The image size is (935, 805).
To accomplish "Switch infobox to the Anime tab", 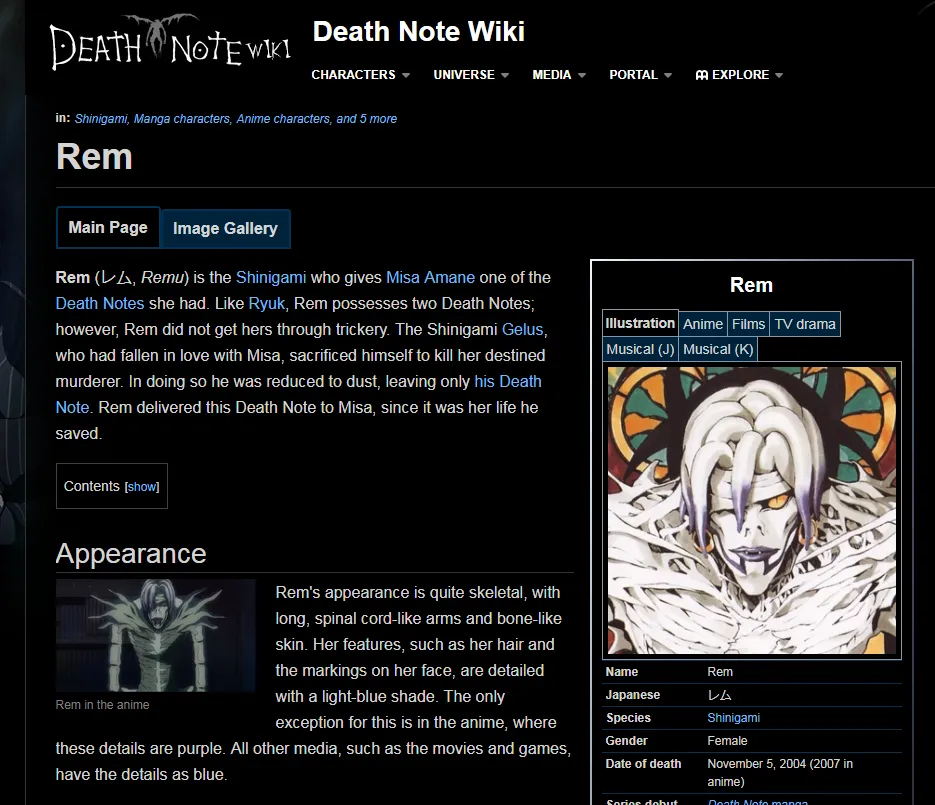I will click(702, 324).
